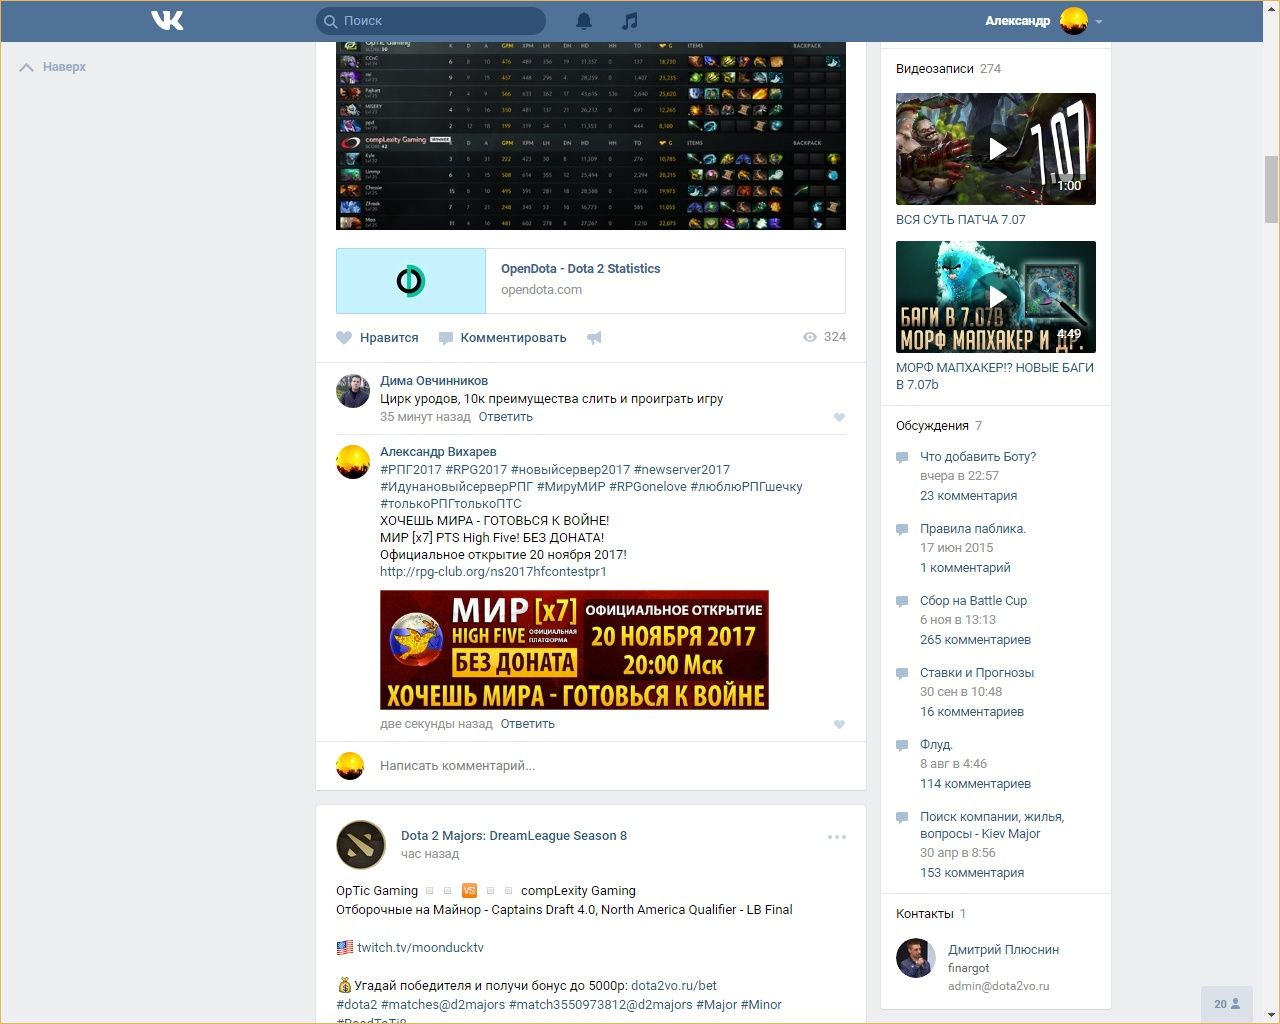Image resolution: width=1280 pixels, height=1024 pixels.
Task: Click the VK logo in the header
Action: coord(167,20)
